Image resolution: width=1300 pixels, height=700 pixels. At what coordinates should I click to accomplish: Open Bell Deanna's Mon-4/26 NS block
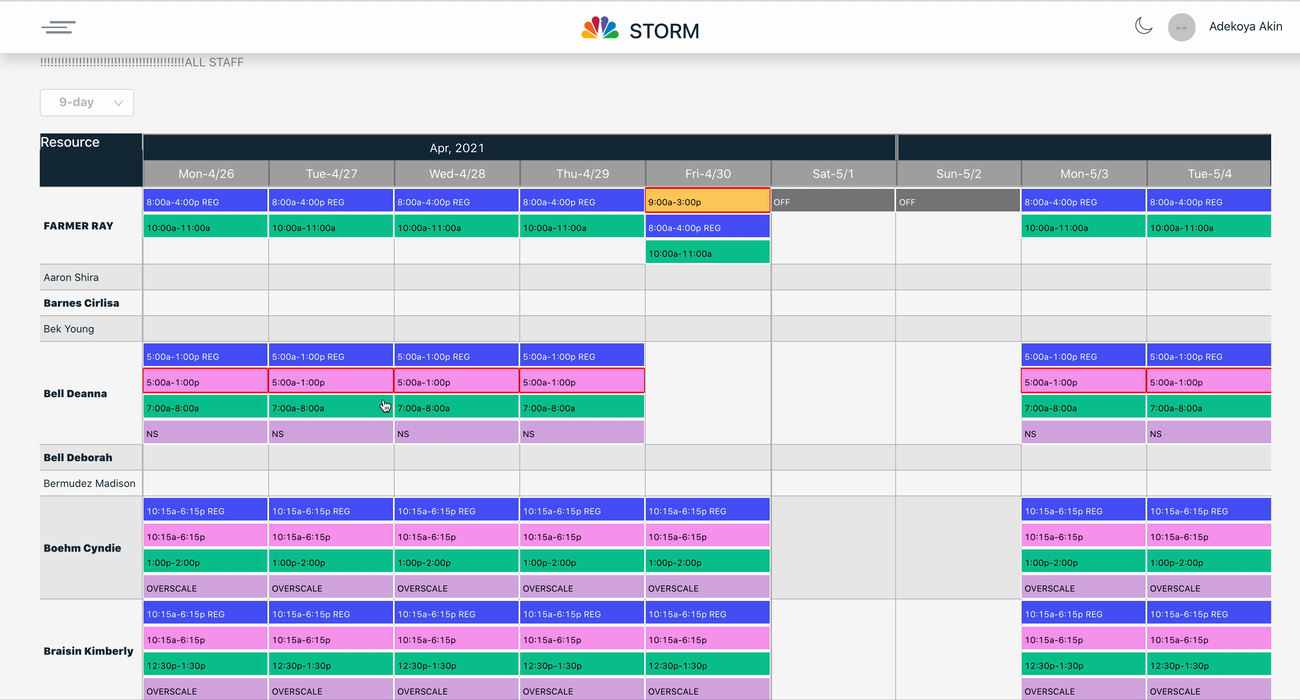[x=206, y=433]
